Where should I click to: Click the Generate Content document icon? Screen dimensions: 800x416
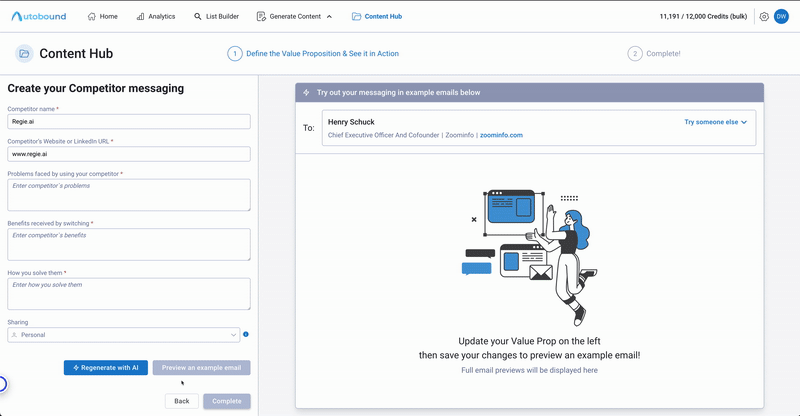coord(261,16)
